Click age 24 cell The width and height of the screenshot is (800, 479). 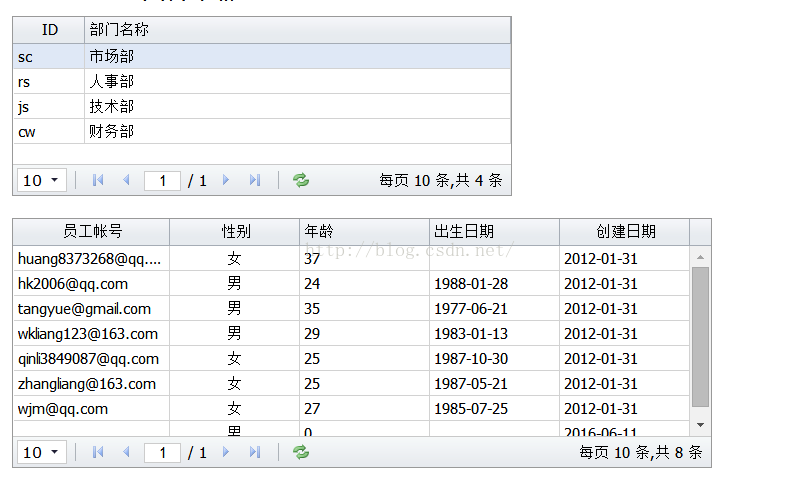click(x=365, y=283)
